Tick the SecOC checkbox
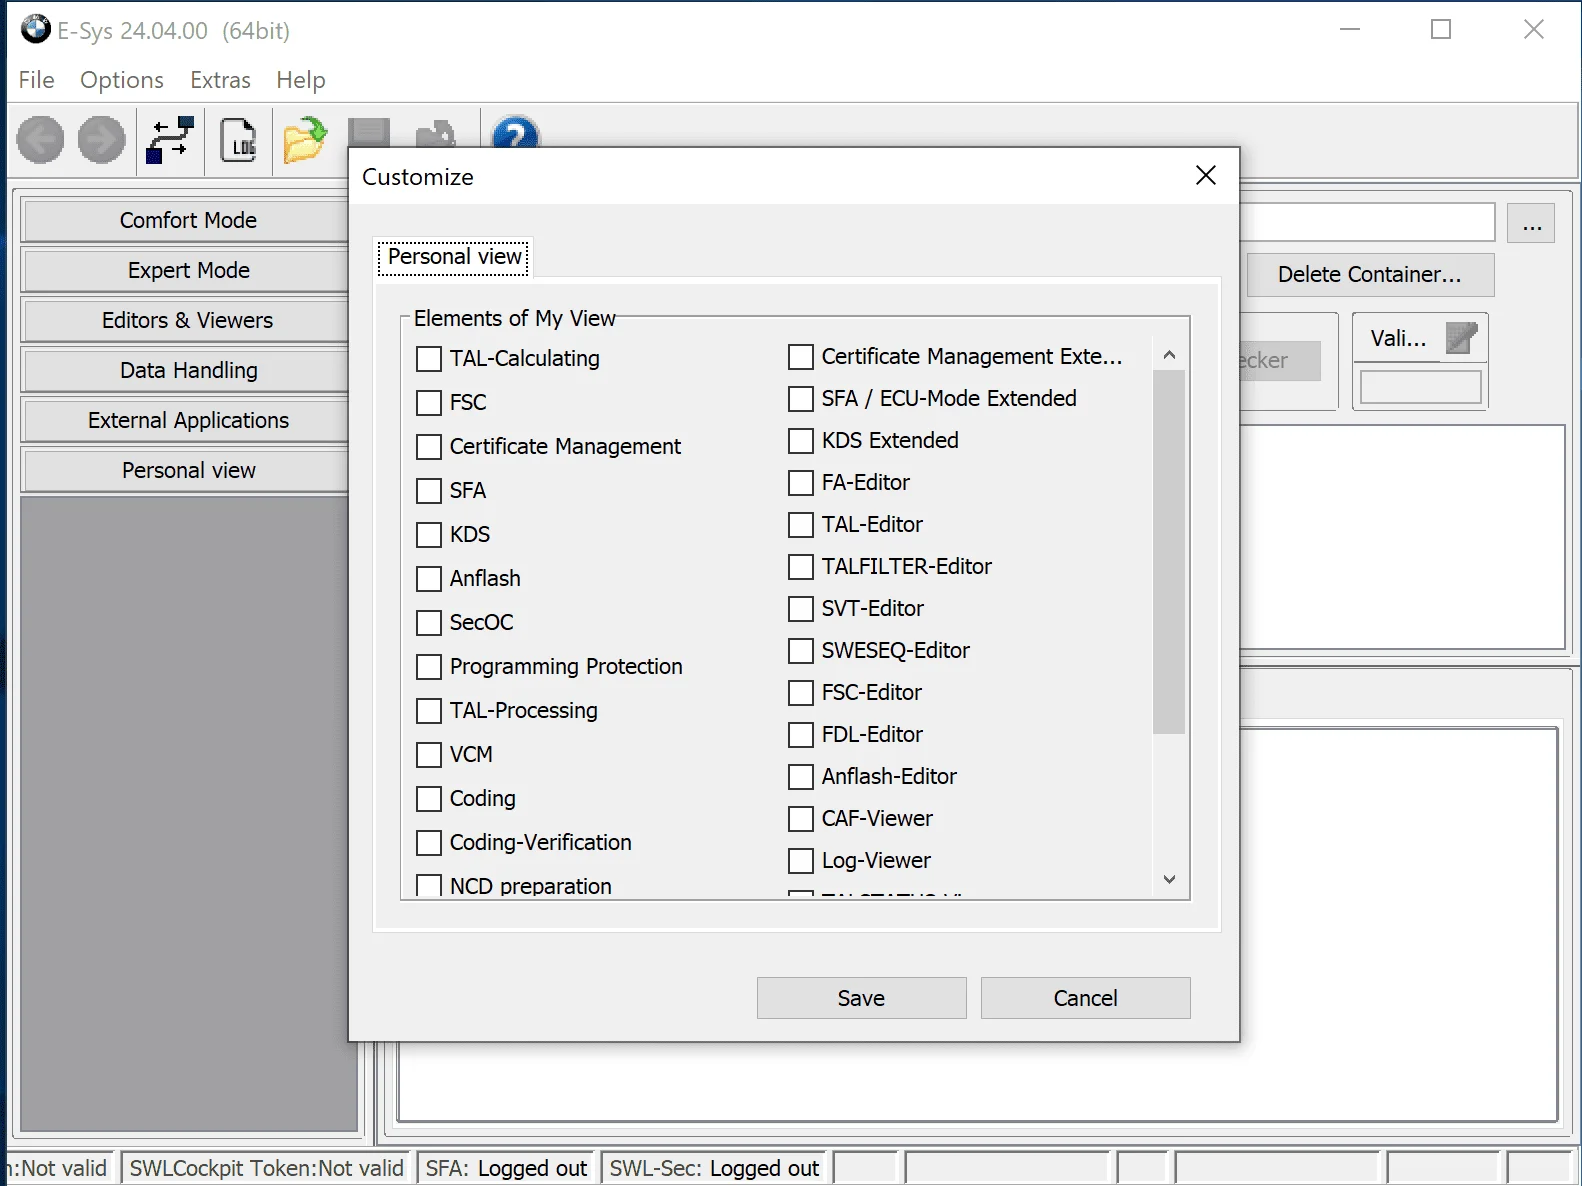Image resolution: width=1582 pixels, height=1186 pixels. point(429,623)
